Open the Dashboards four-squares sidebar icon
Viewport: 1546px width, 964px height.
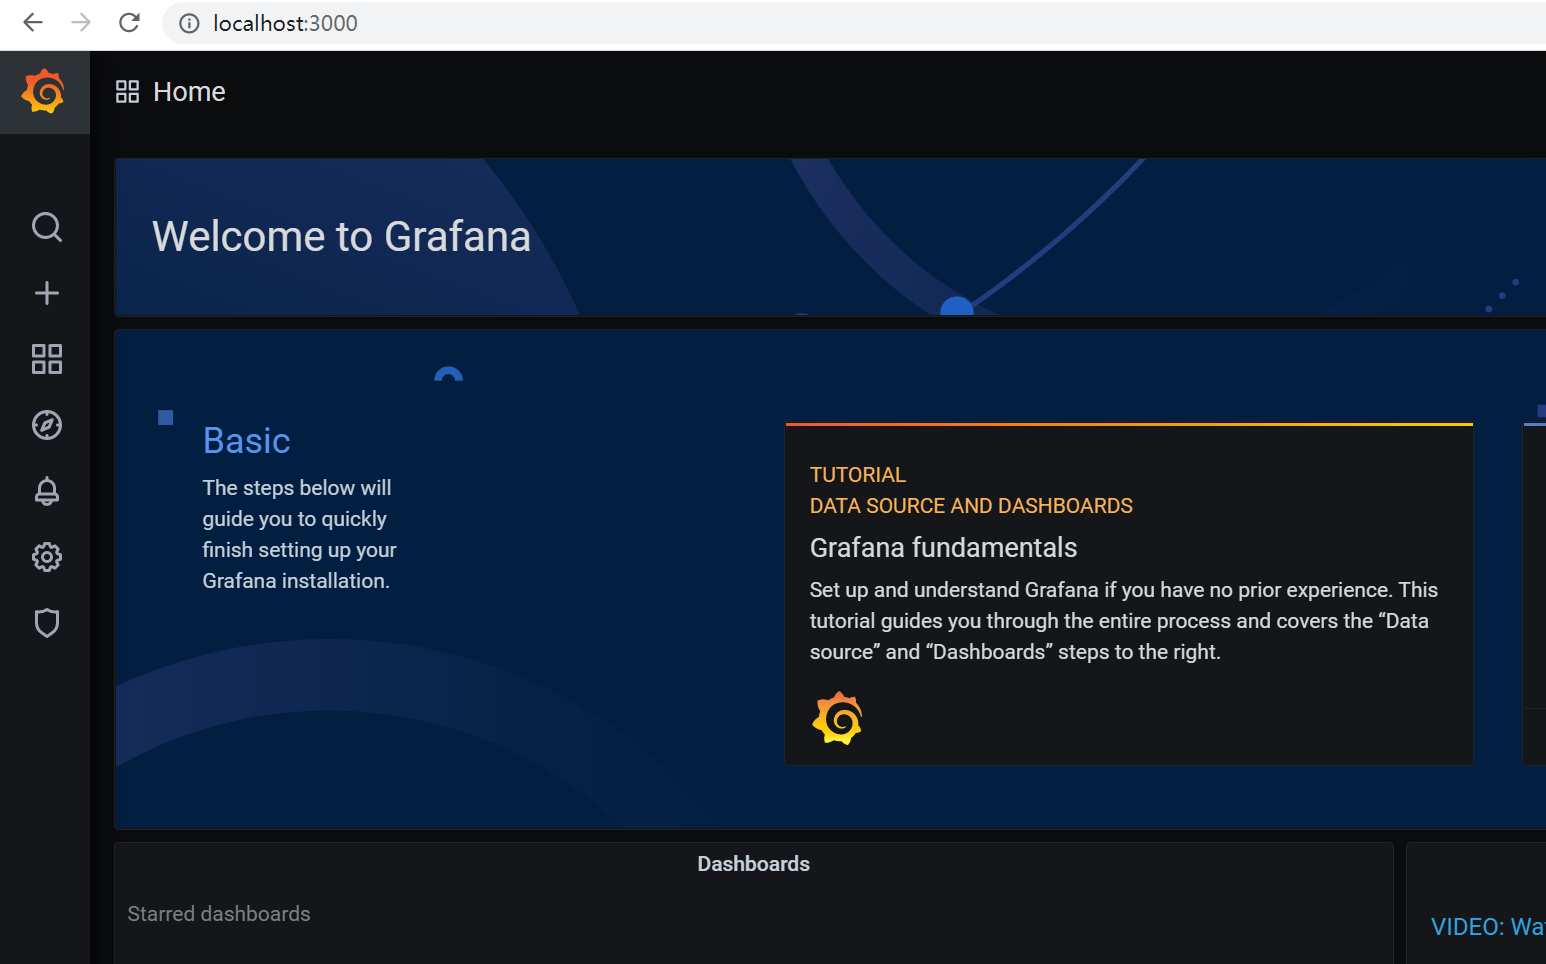click(47, 359)
